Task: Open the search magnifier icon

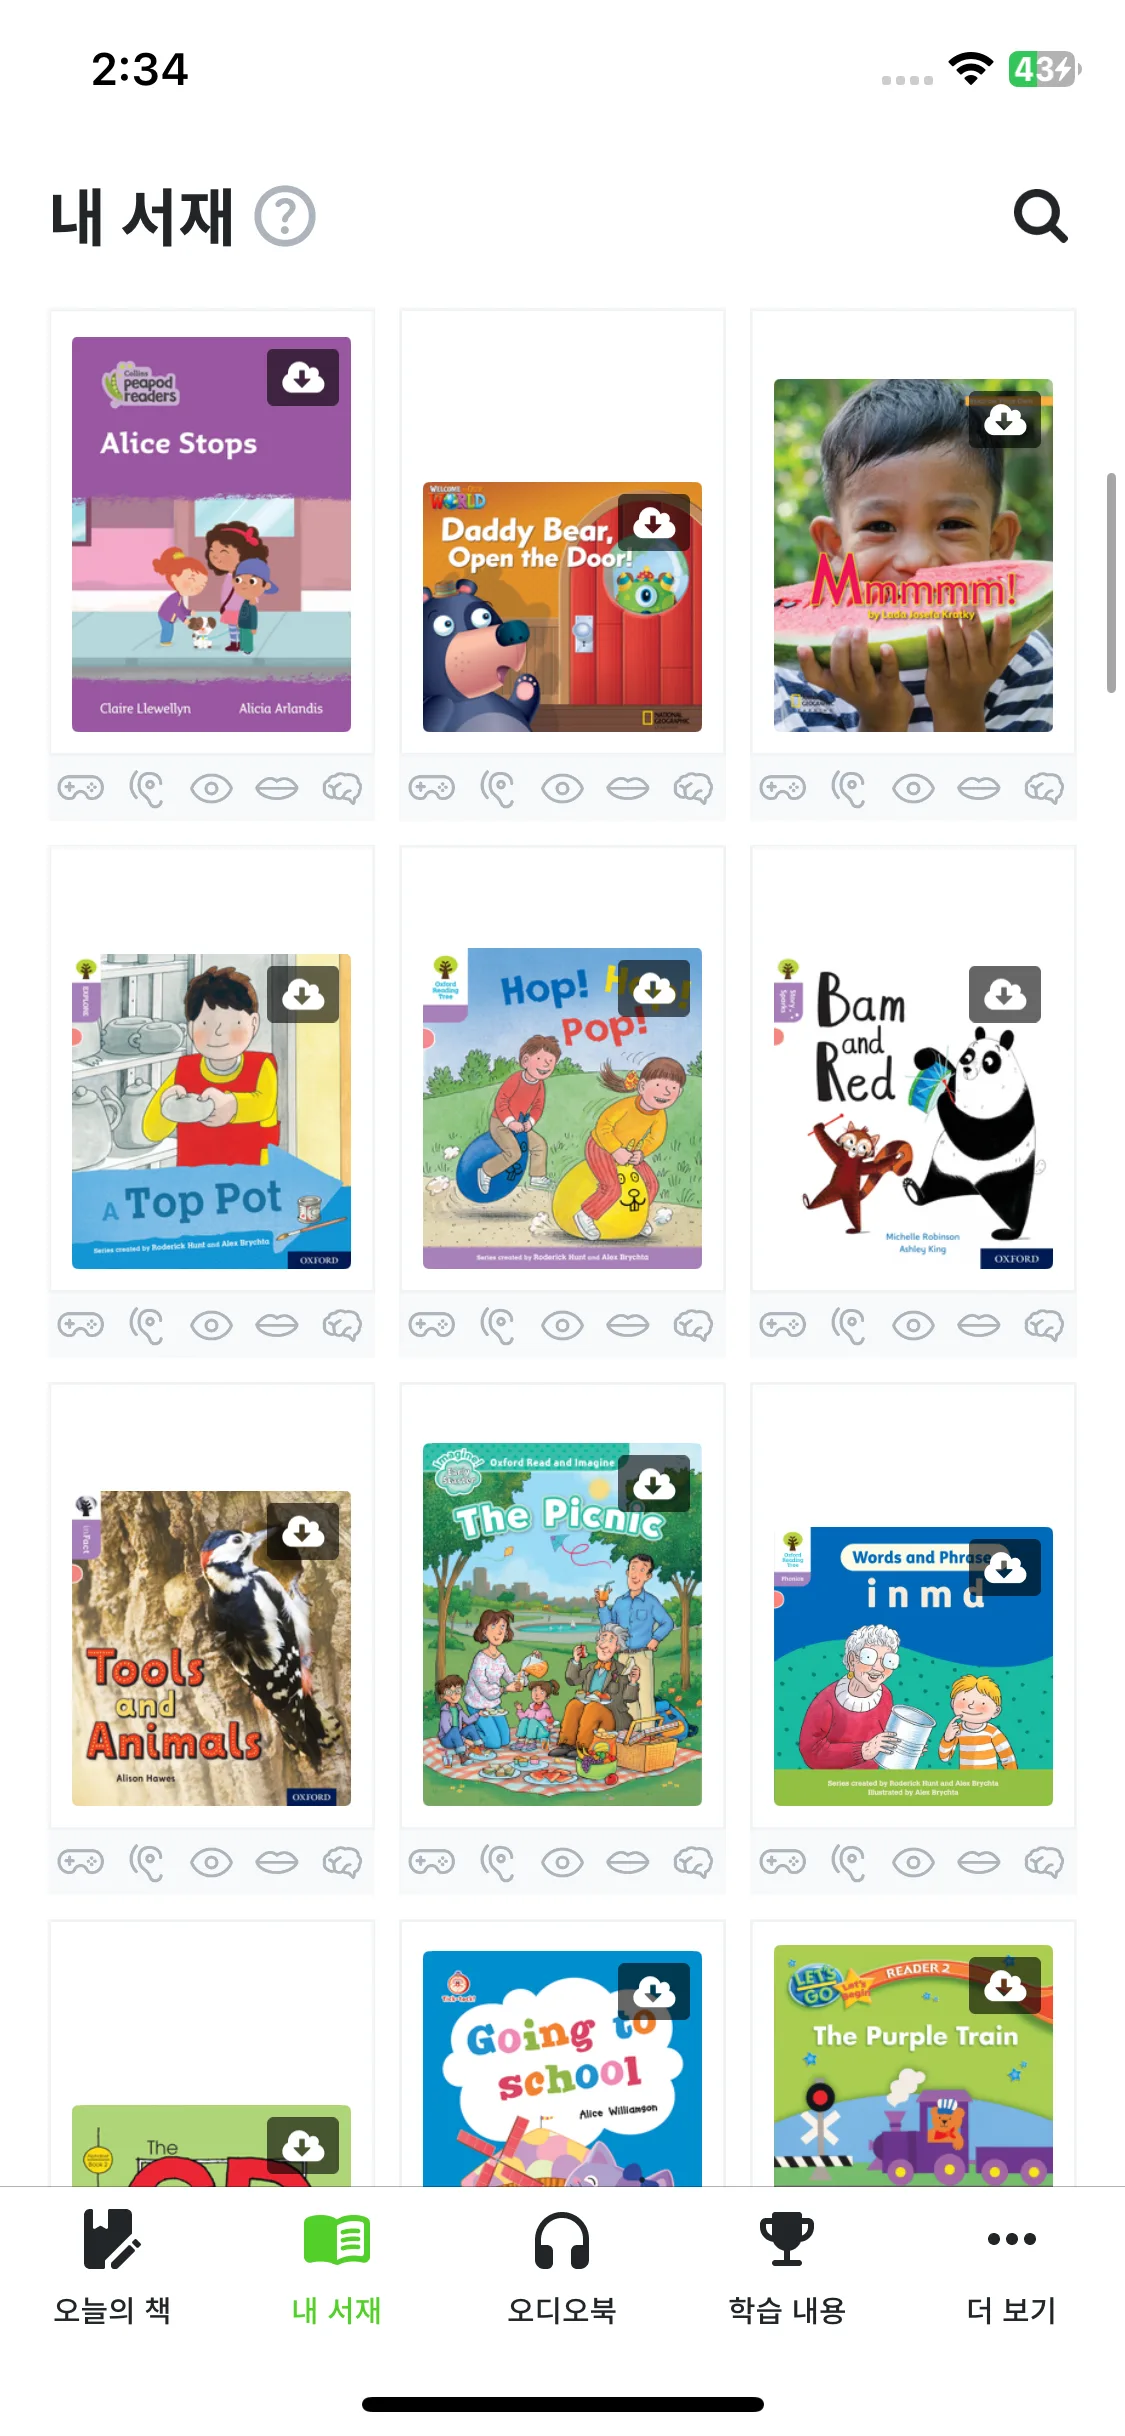Action: click(x=1040, y=216)
